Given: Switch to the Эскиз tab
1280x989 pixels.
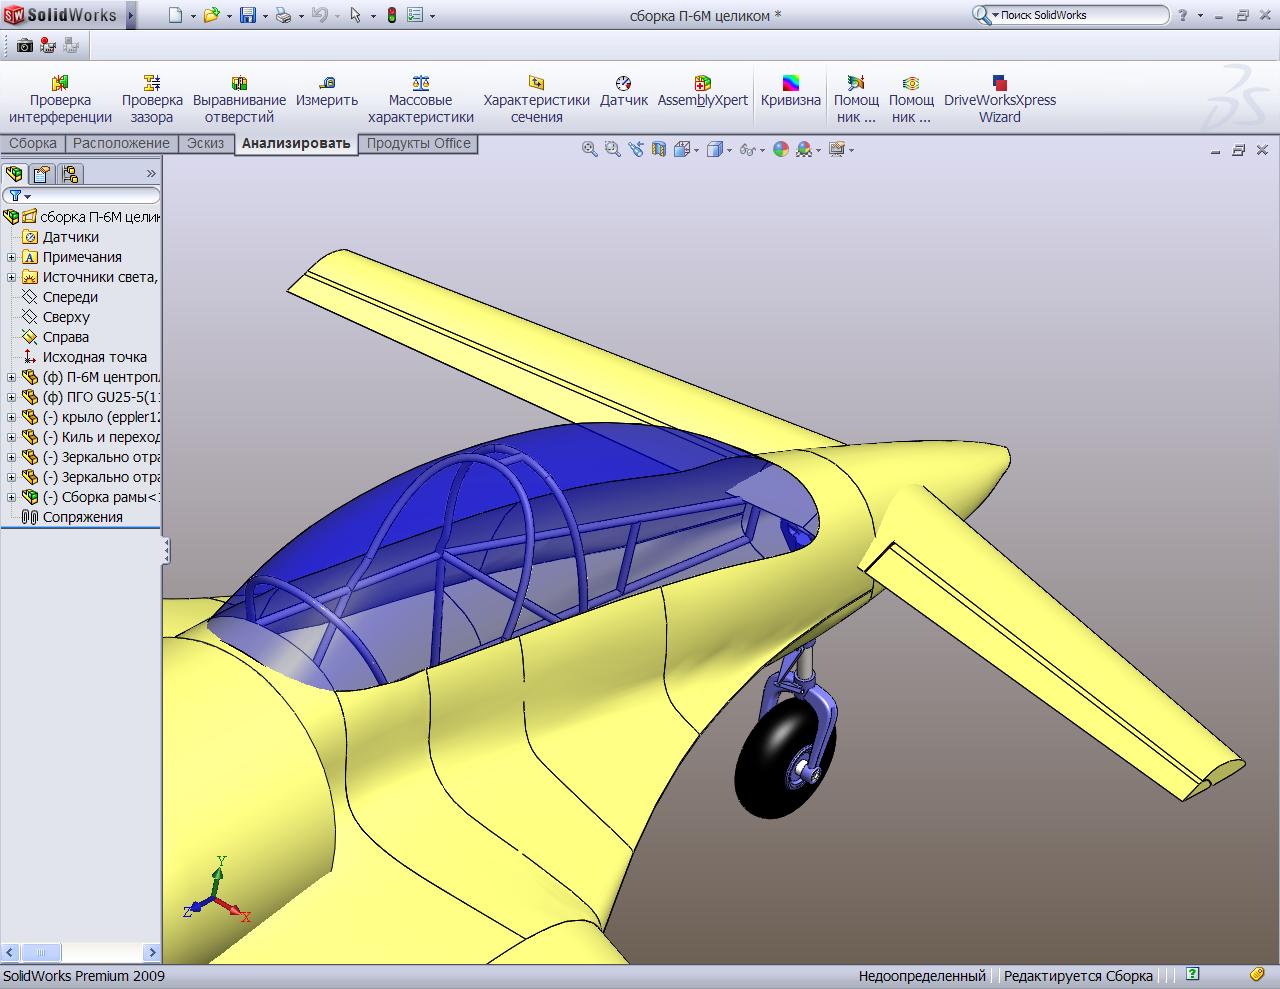Looking at the screenshot, I should coord(205,143).
